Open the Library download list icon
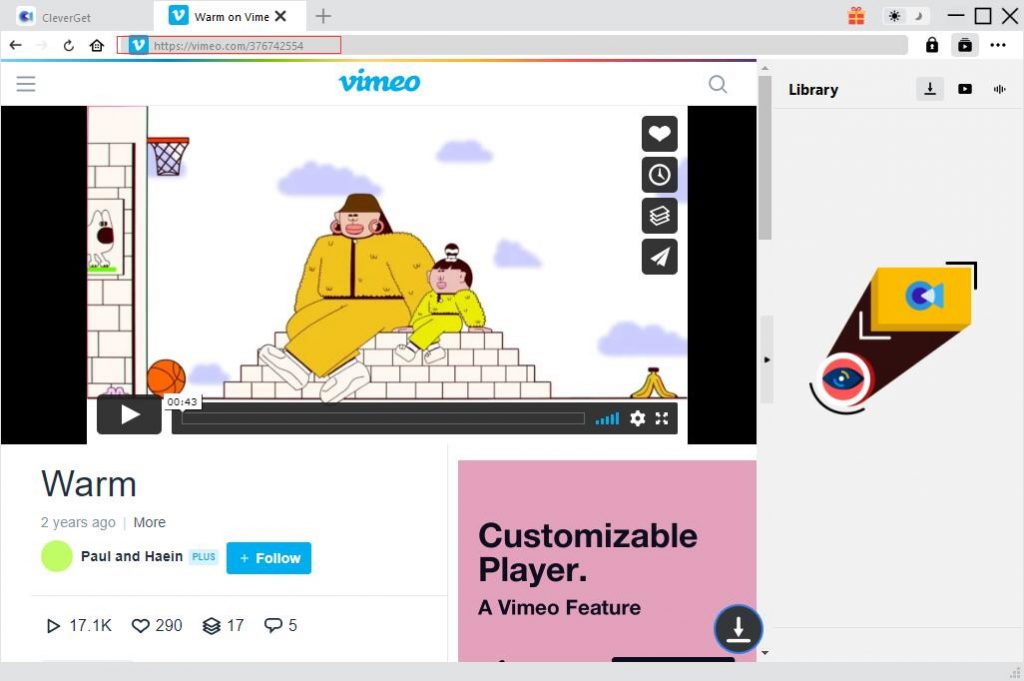This screenshot has height=681, width=1024. coord(930,89)
